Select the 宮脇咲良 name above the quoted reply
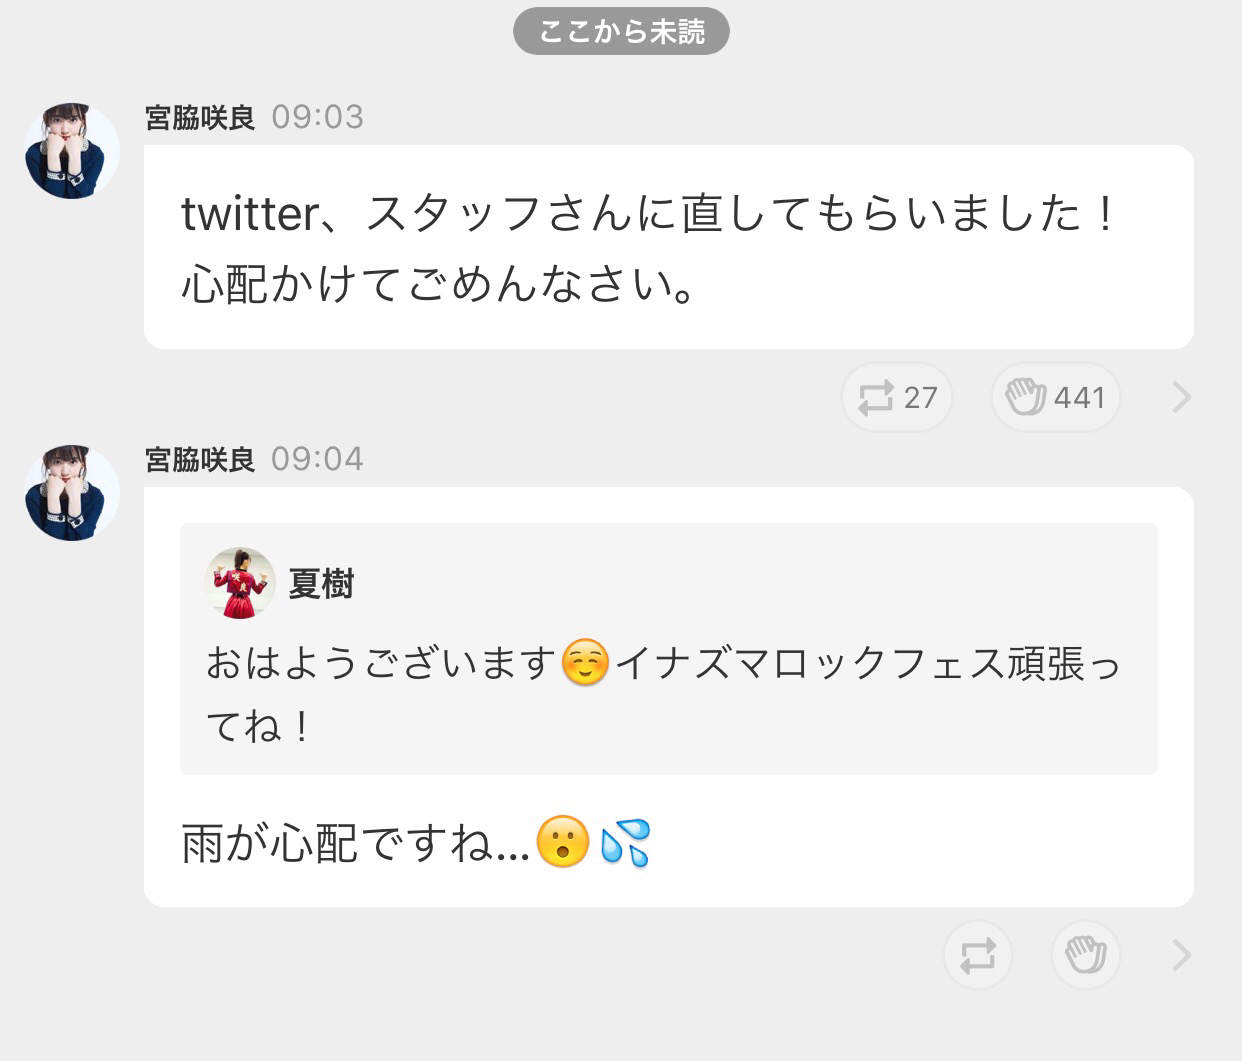Viewport: 1242px width, 1061px height. click(x=200, y=460)
